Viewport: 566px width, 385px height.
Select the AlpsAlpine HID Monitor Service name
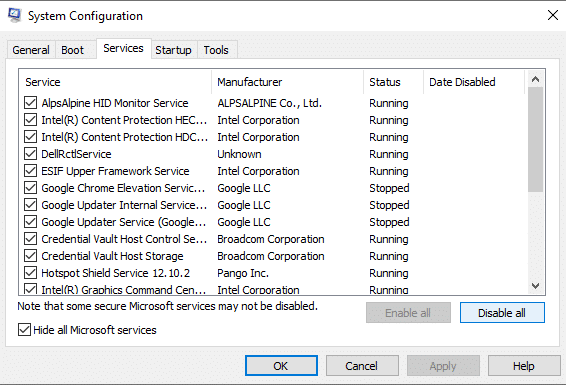point(115,103)
